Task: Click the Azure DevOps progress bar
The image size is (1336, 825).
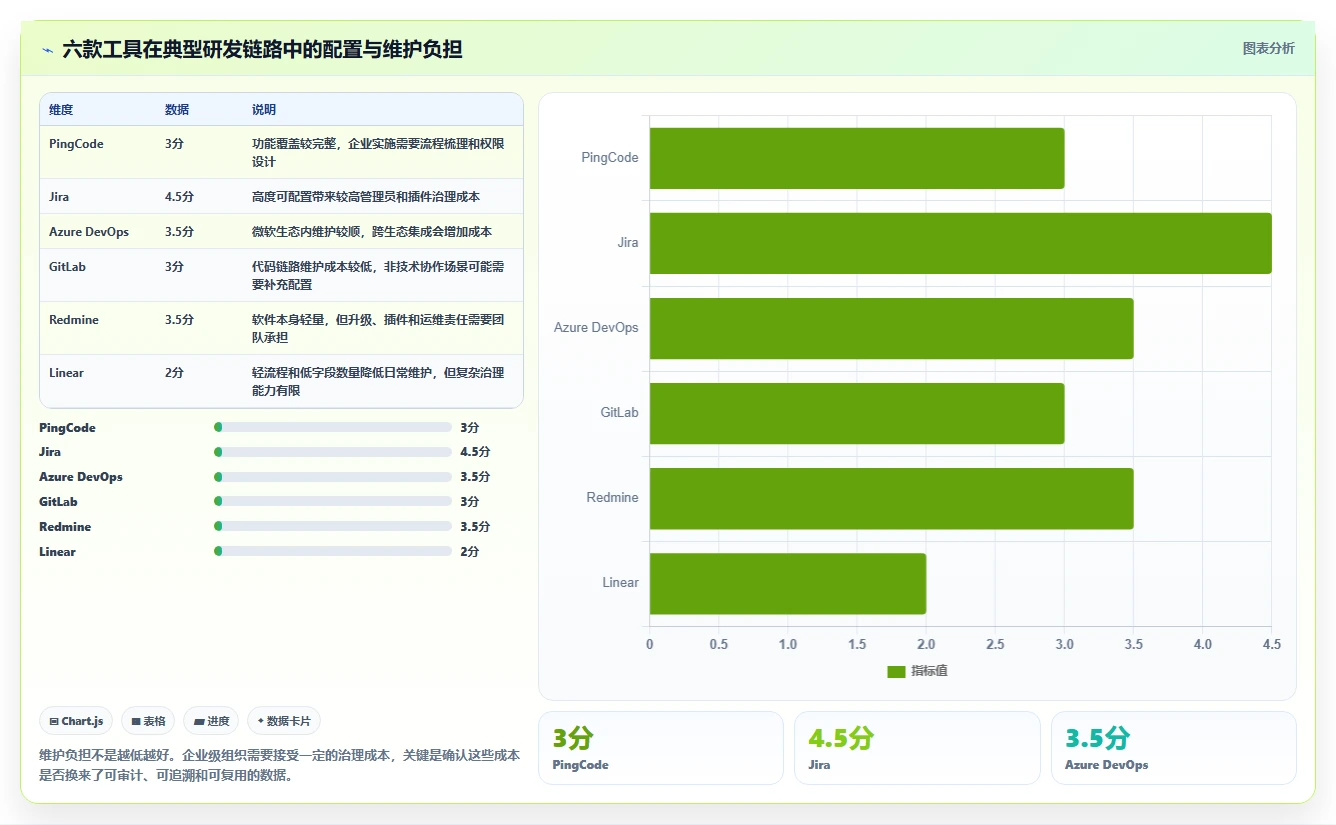Action: coord(333,477)
